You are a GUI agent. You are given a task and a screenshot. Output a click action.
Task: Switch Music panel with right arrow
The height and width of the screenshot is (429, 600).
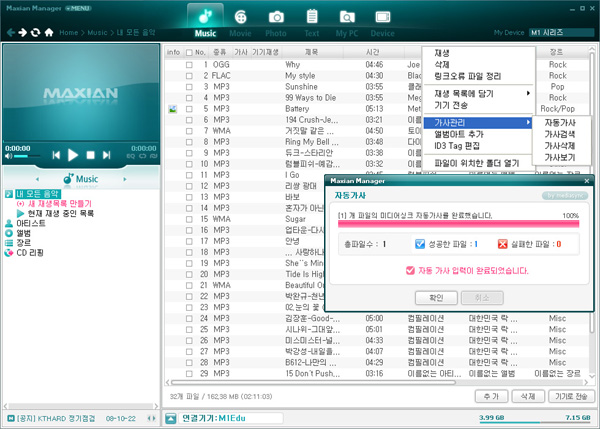click(125, 179)
